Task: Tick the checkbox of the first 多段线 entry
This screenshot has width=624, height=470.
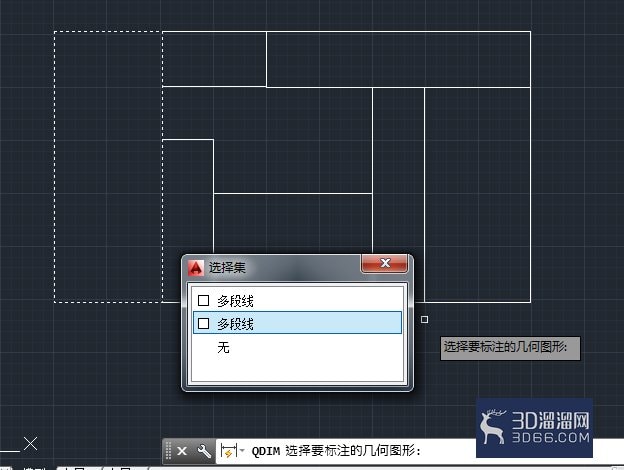Action: click(203, 300)
